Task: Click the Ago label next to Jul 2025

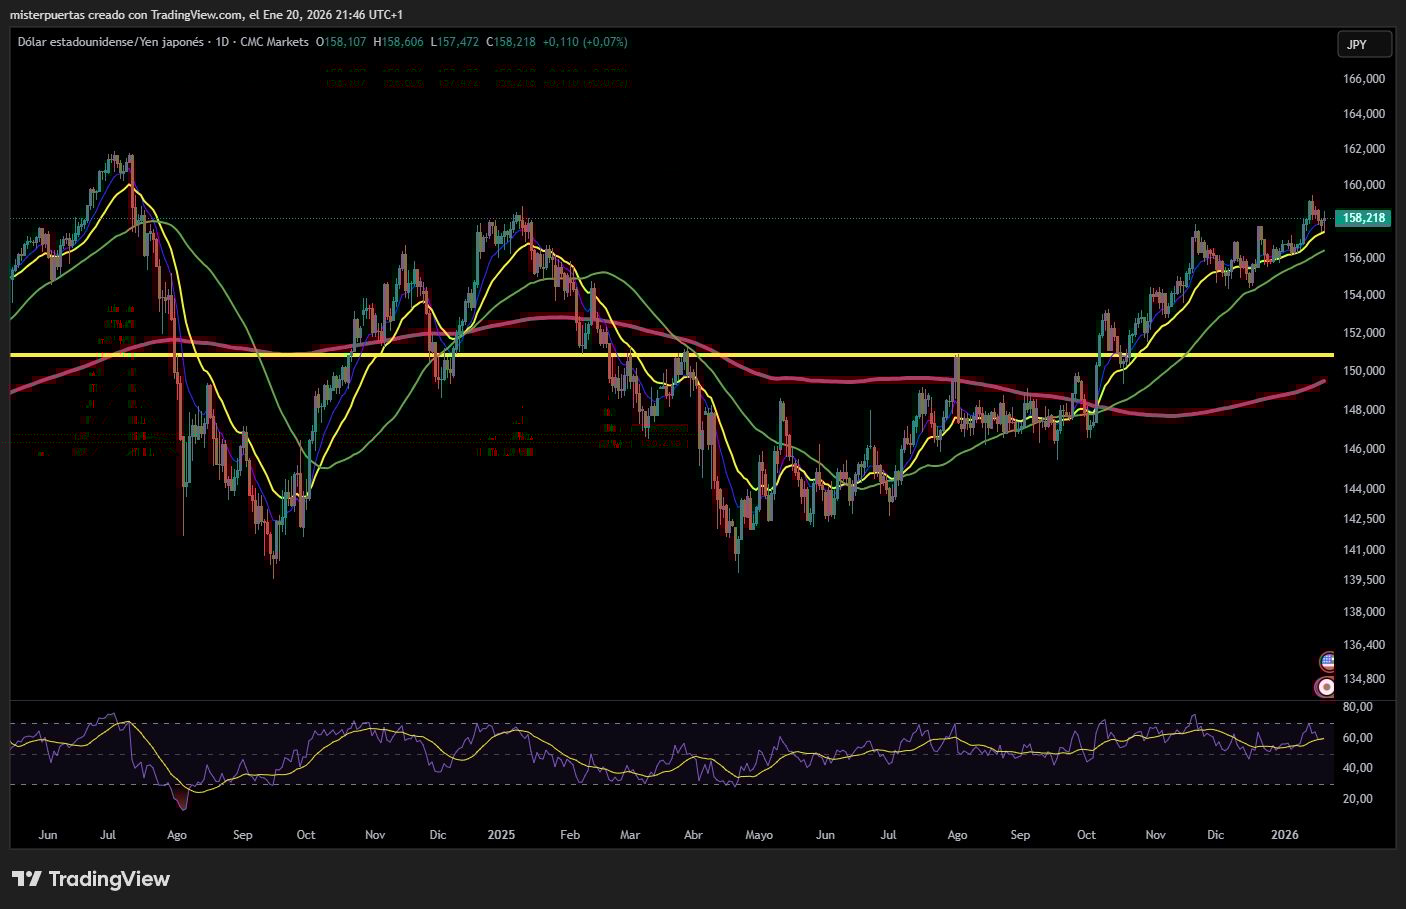Action: 957,834
